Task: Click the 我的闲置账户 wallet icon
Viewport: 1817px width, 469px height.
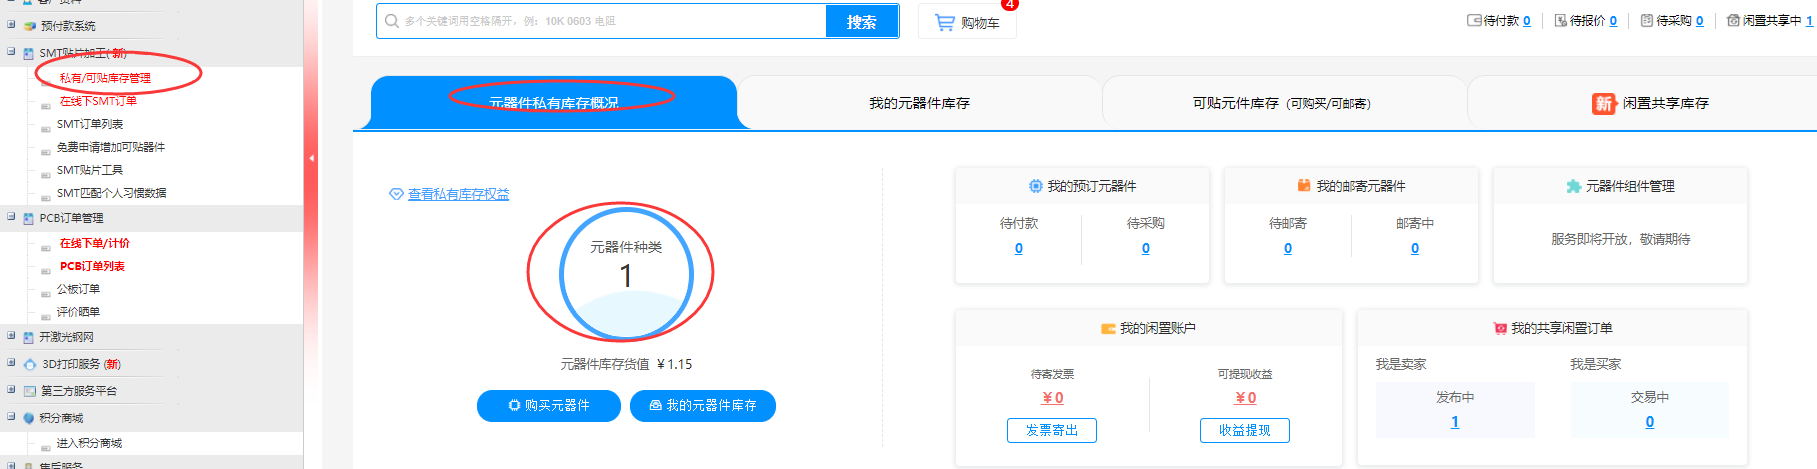Action: [1108, 328]
